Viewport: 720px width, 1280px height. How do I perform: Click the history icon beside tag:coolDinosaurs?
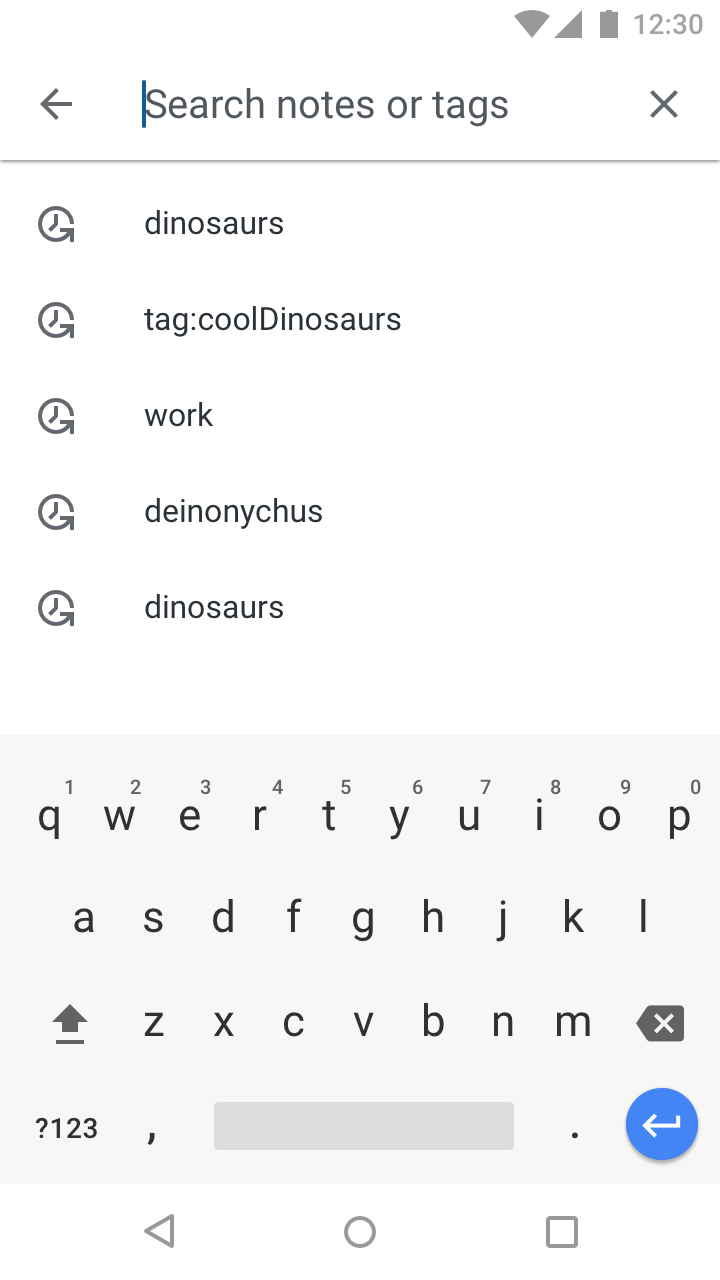57,321
